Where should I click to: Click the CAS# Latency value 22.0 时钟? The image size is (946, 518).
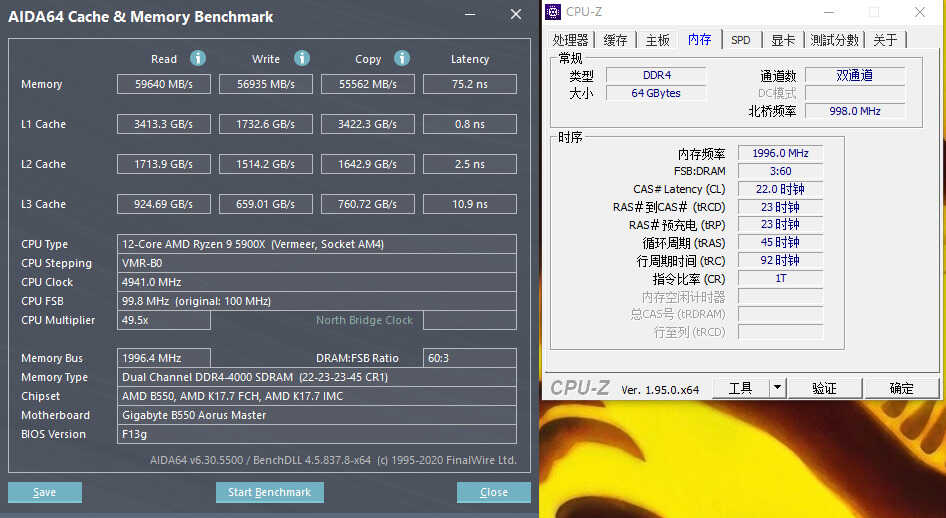tap(780, 189)
